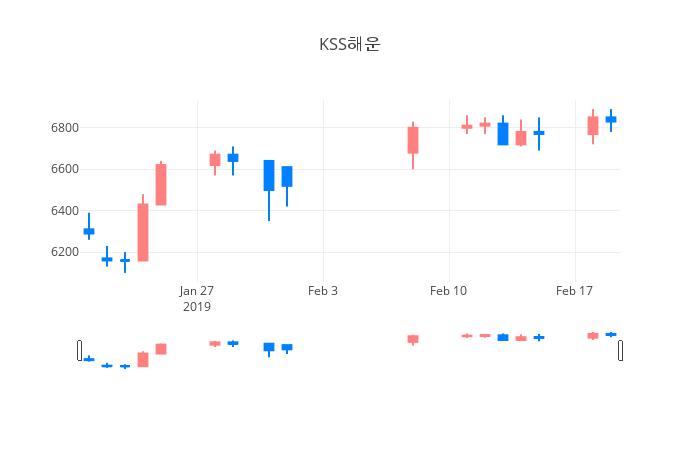Click the 6600 price axis label
The image size is (700, 450).
coord(65,169)
